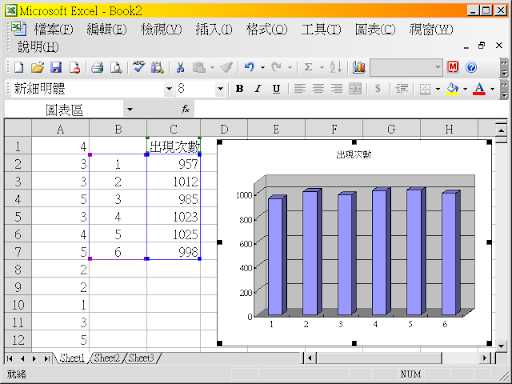
Task: Click the Redo arrow icon
Action: (276, 68)
